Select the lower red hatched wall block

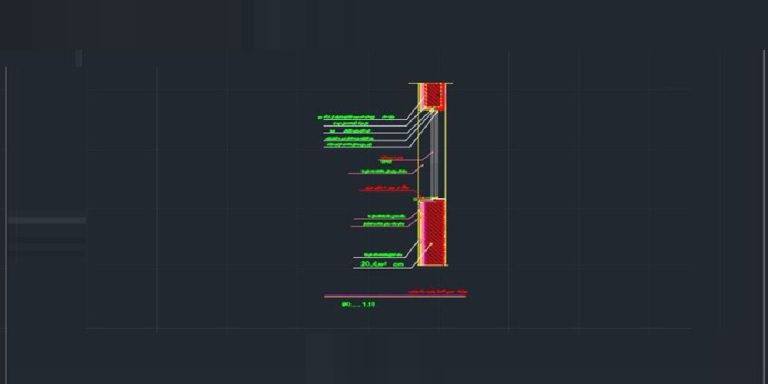[433, 232]
